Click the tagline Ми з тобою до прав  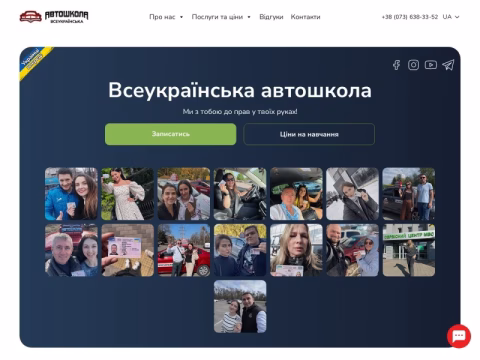pyautogui.click(x=240, y=112)
